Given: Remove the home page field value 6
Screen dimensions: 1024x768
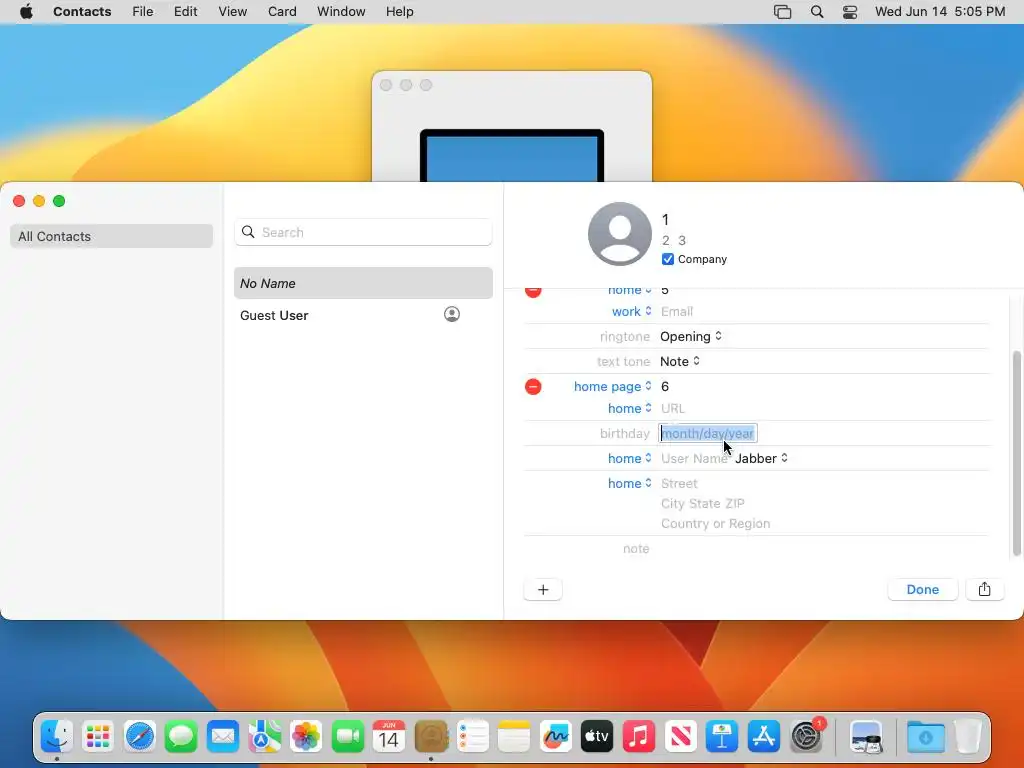Looking at the screenshot, I should [533, 387].
